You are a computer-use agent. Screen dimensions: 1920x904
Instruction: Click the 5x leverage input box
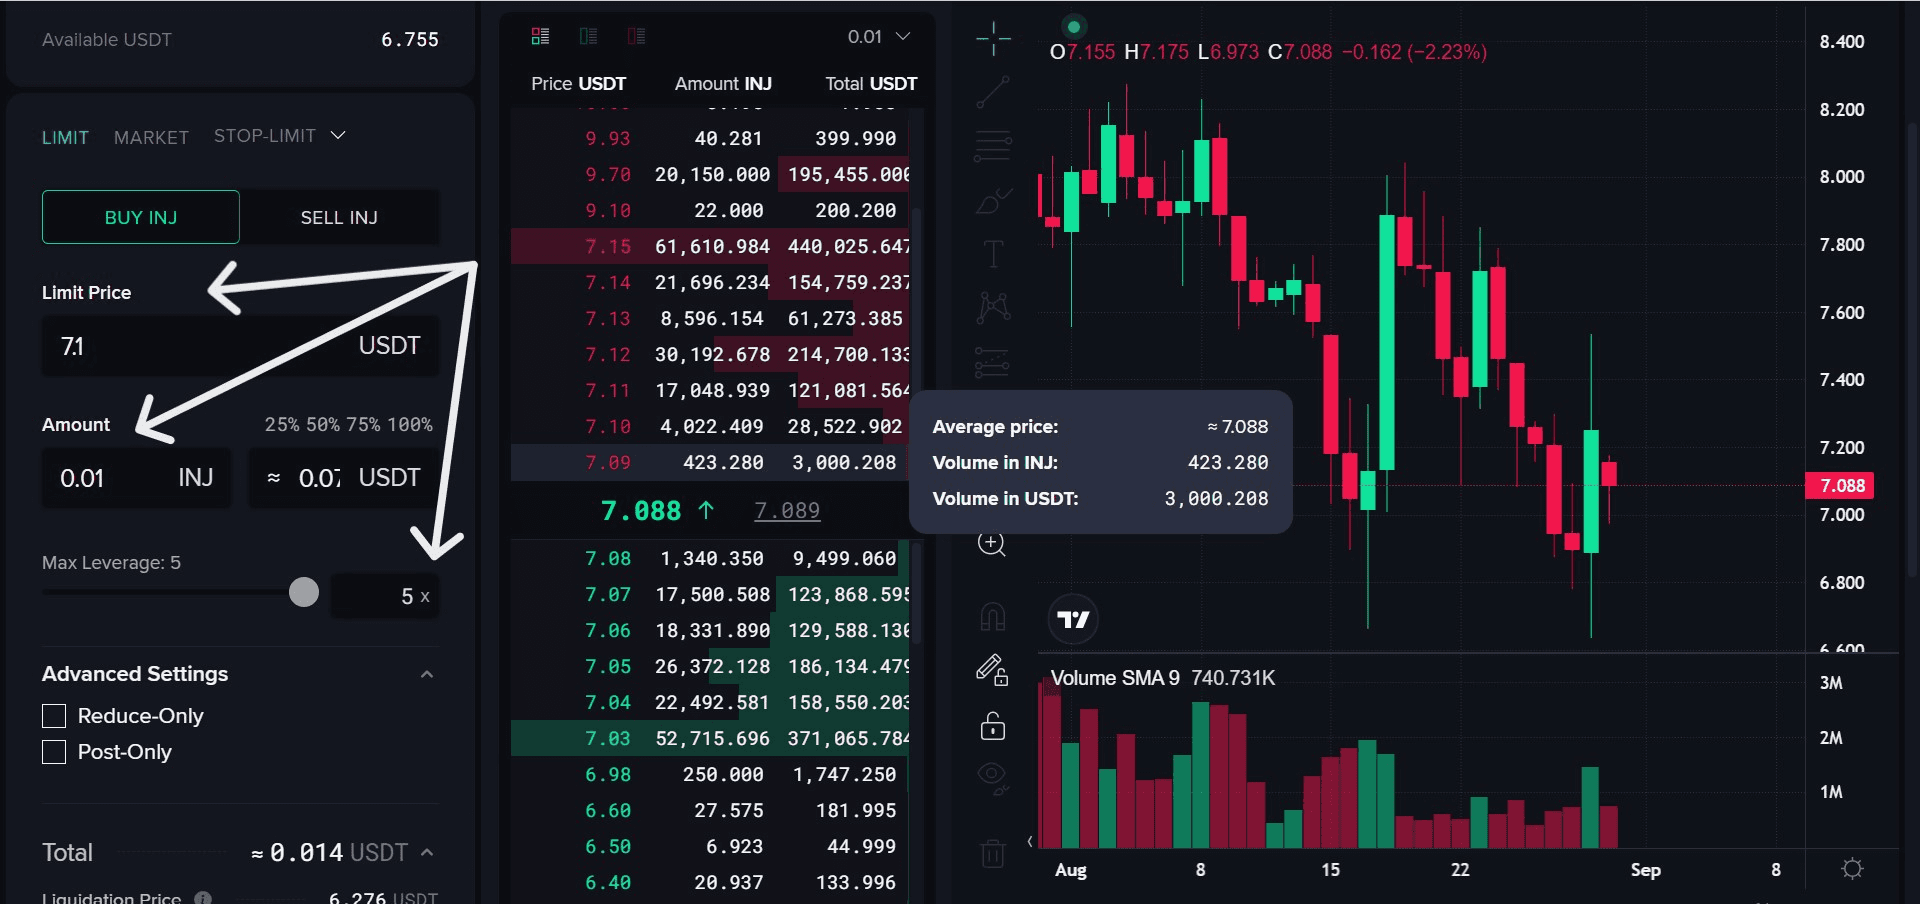point(385,596)
